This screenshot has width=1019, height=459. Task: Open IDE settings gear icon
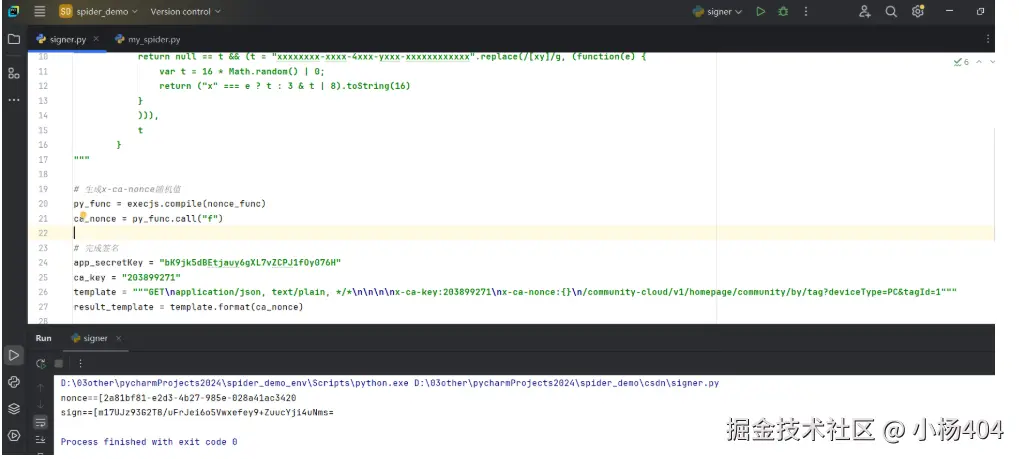pos(918,12)
